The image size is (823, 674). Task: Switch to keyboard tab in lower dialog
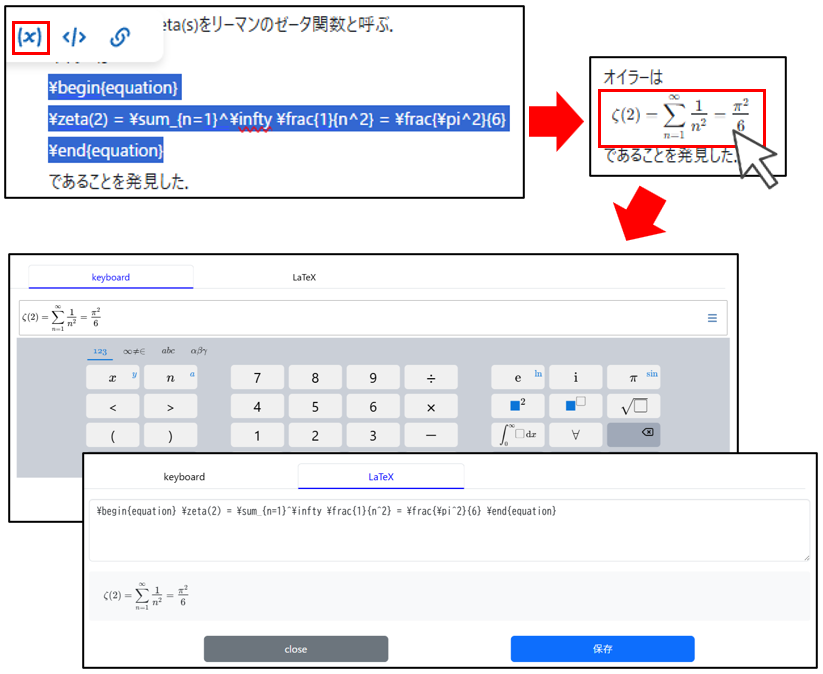point(184,477)
